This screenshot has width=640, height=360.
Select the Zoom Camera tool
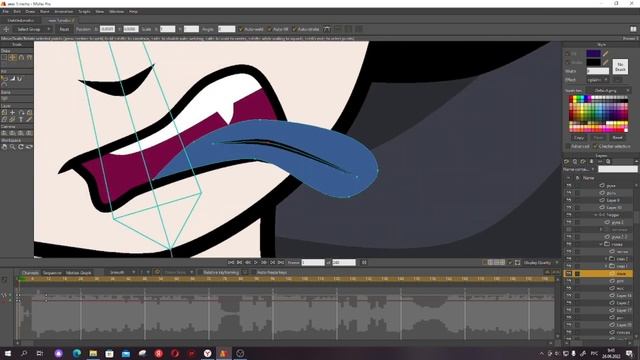pos(13,133)
